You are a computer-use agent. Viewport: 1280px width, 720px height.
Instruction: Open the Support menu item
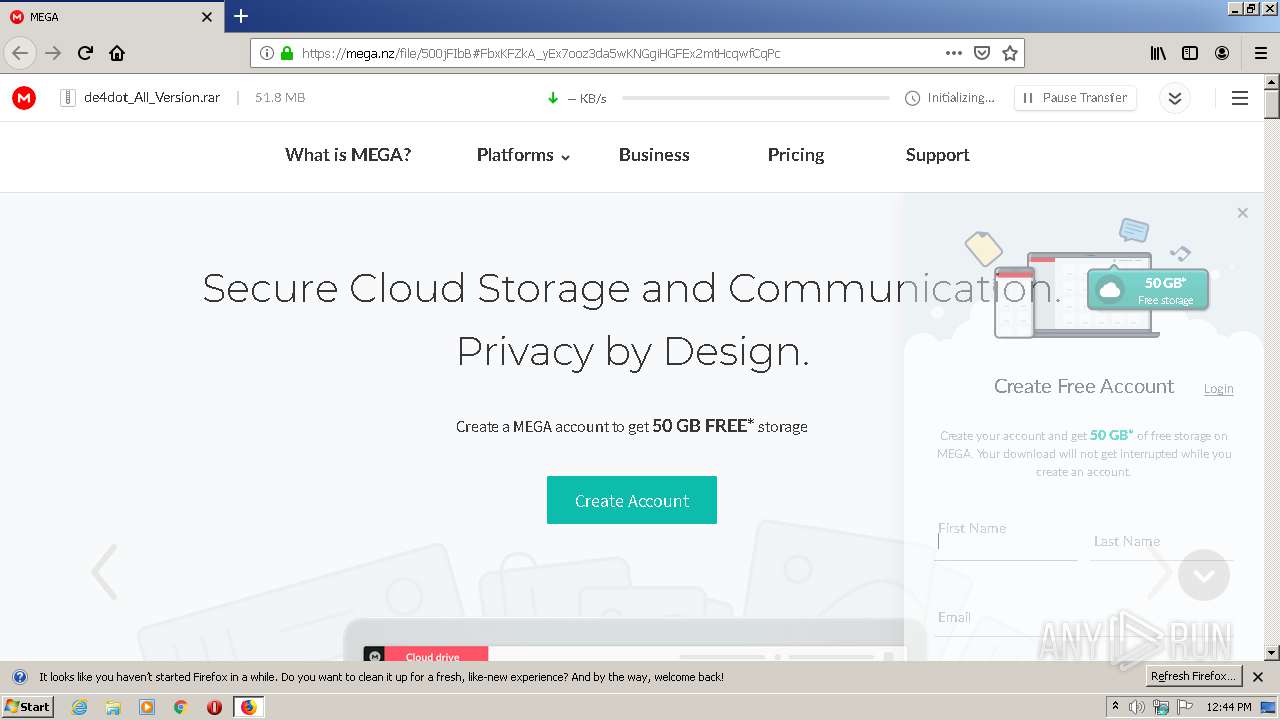coord(937,155)
